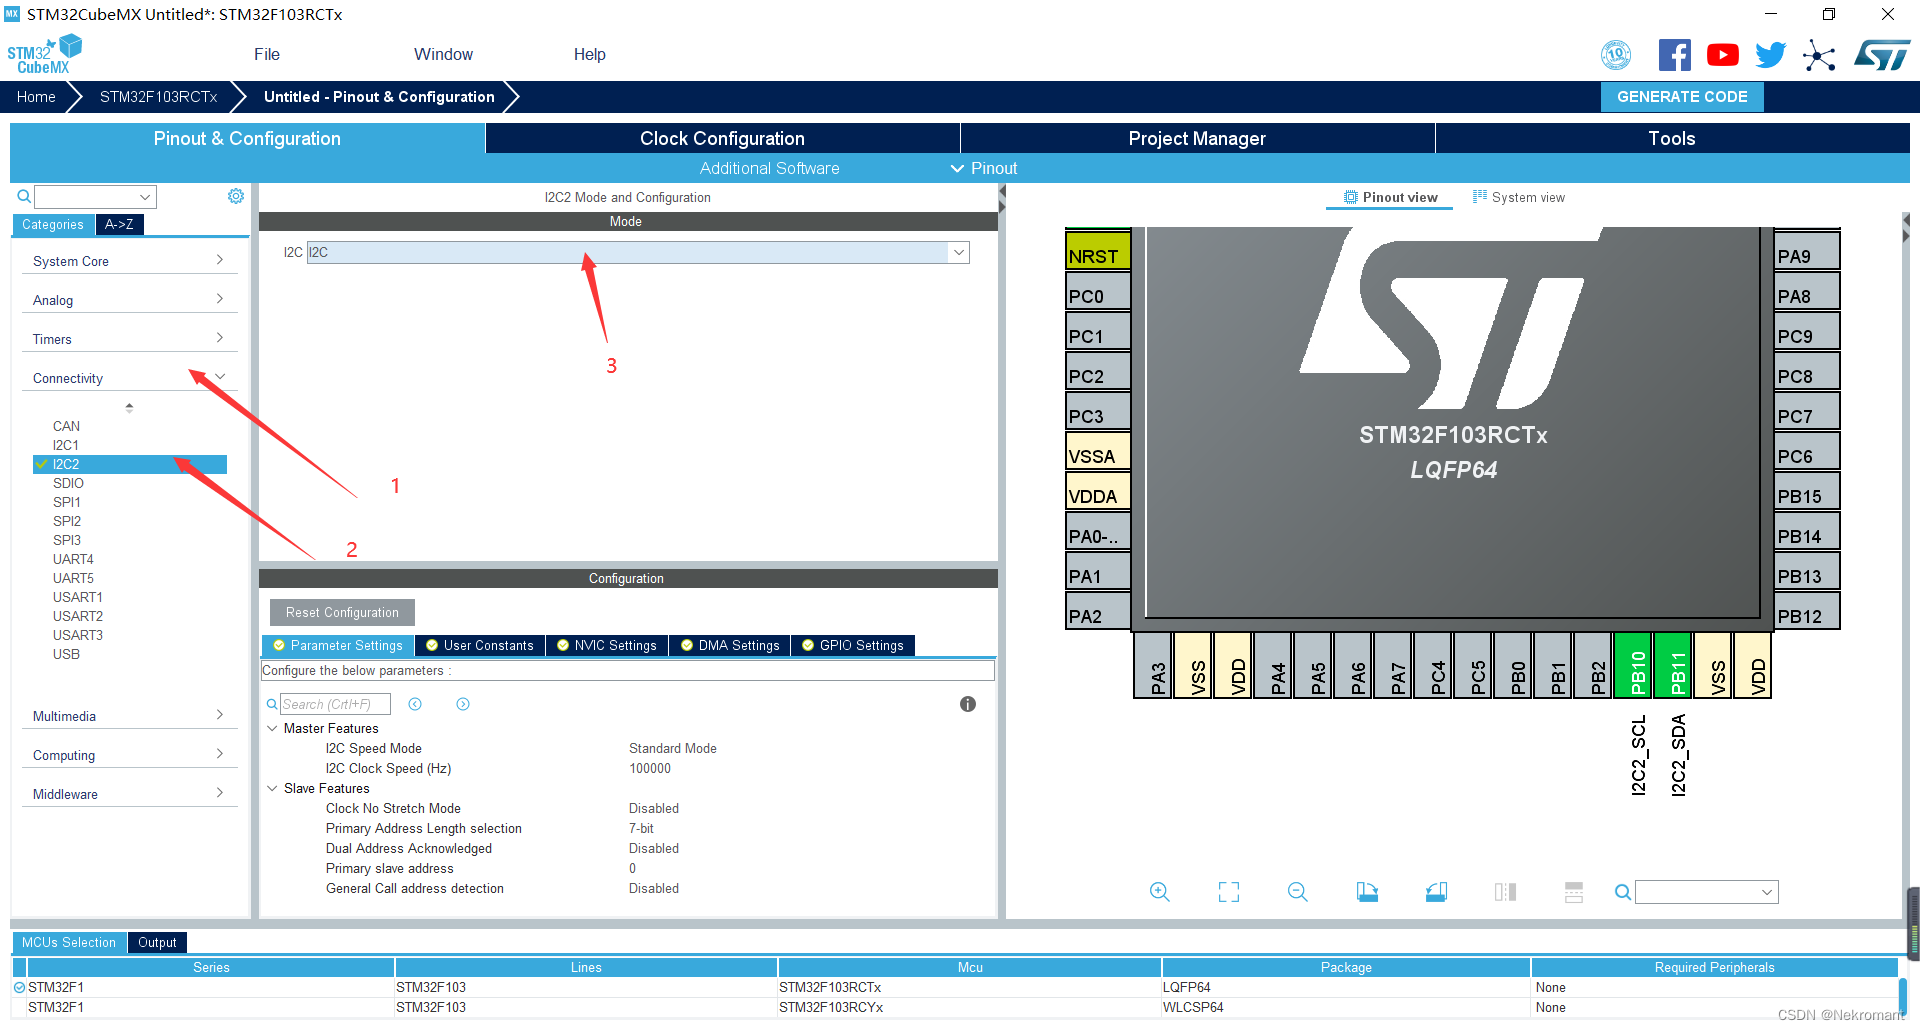Click the parameter search field

click(x=335, y=704)
